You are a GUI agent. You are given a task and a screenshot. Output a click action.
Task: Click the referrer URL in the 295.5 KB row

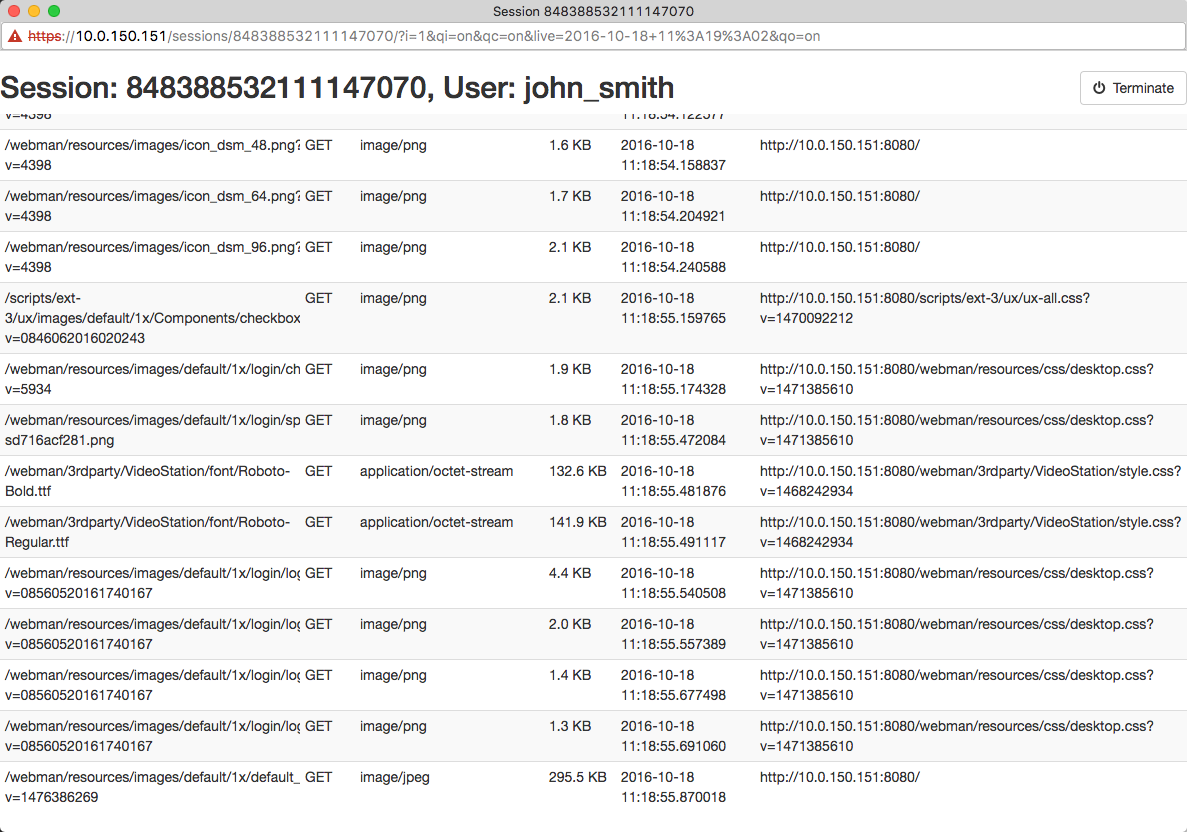pyautogui.click(x=840, y=777)
